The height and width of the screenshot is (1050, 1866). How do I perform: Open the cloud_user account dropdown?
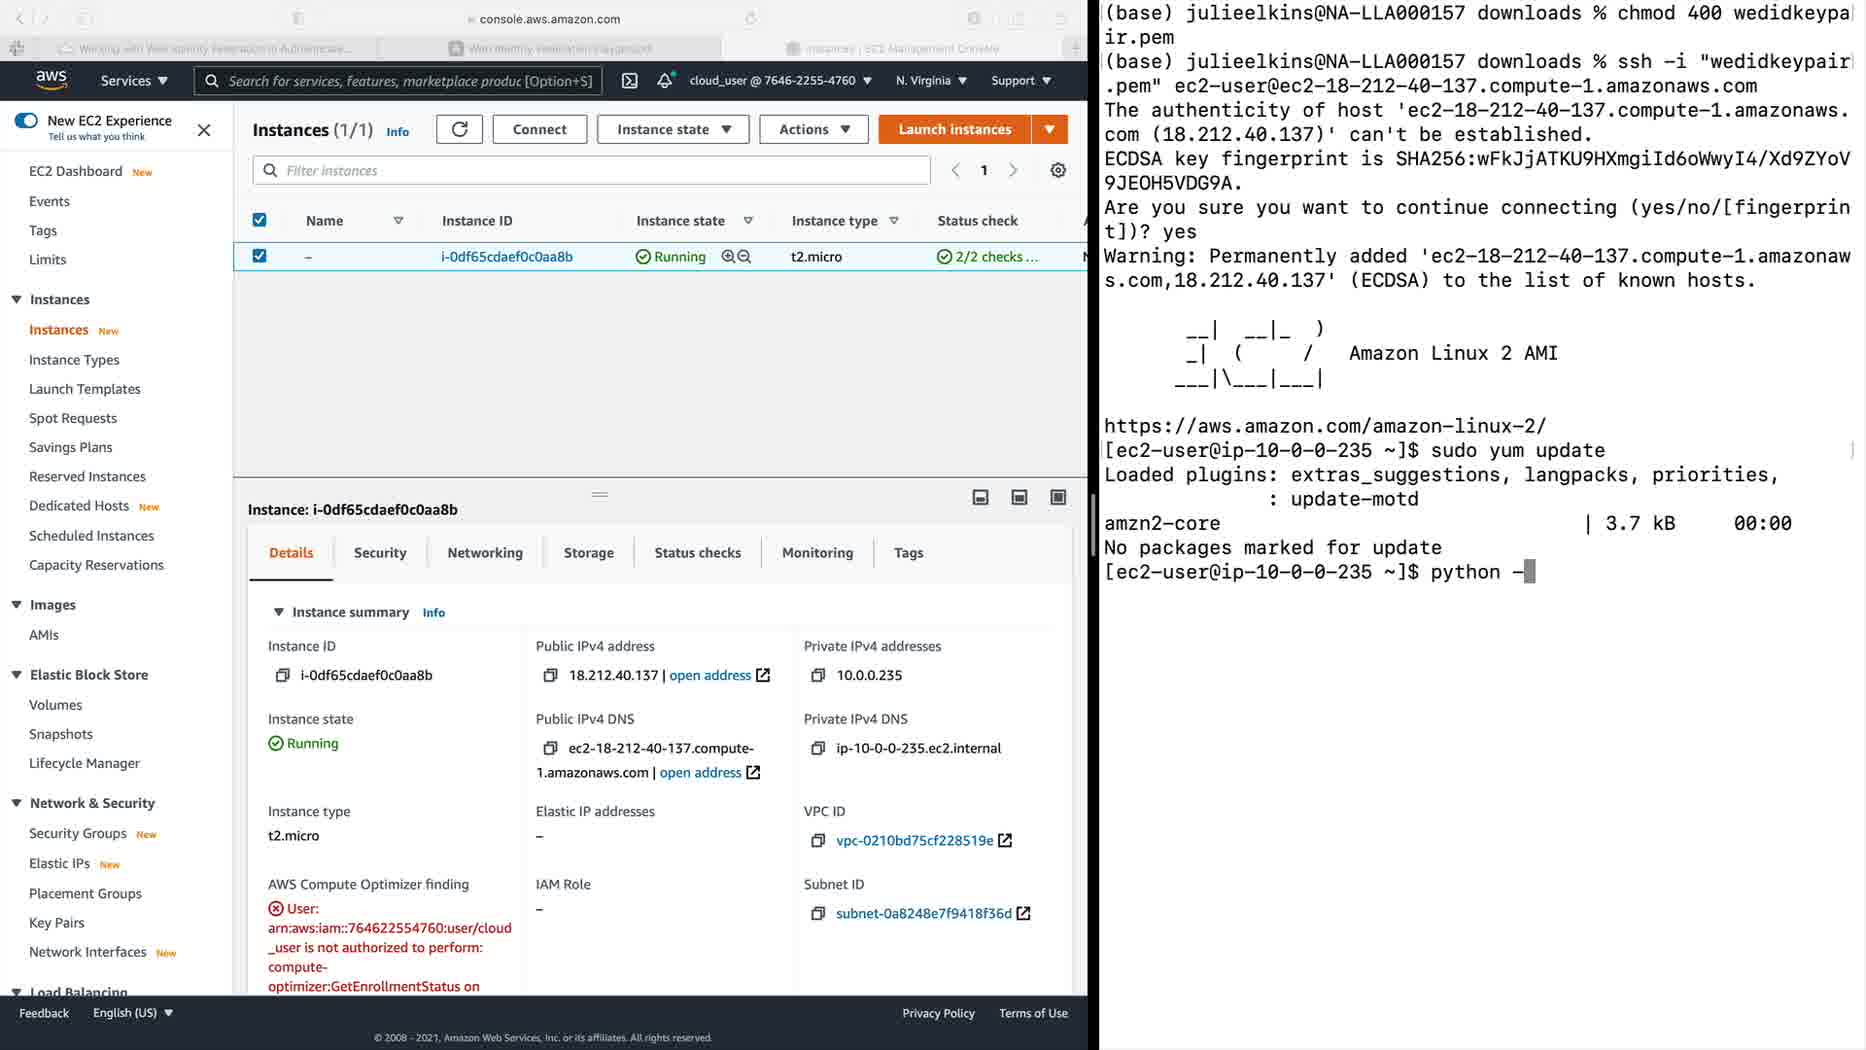[780, 81]
